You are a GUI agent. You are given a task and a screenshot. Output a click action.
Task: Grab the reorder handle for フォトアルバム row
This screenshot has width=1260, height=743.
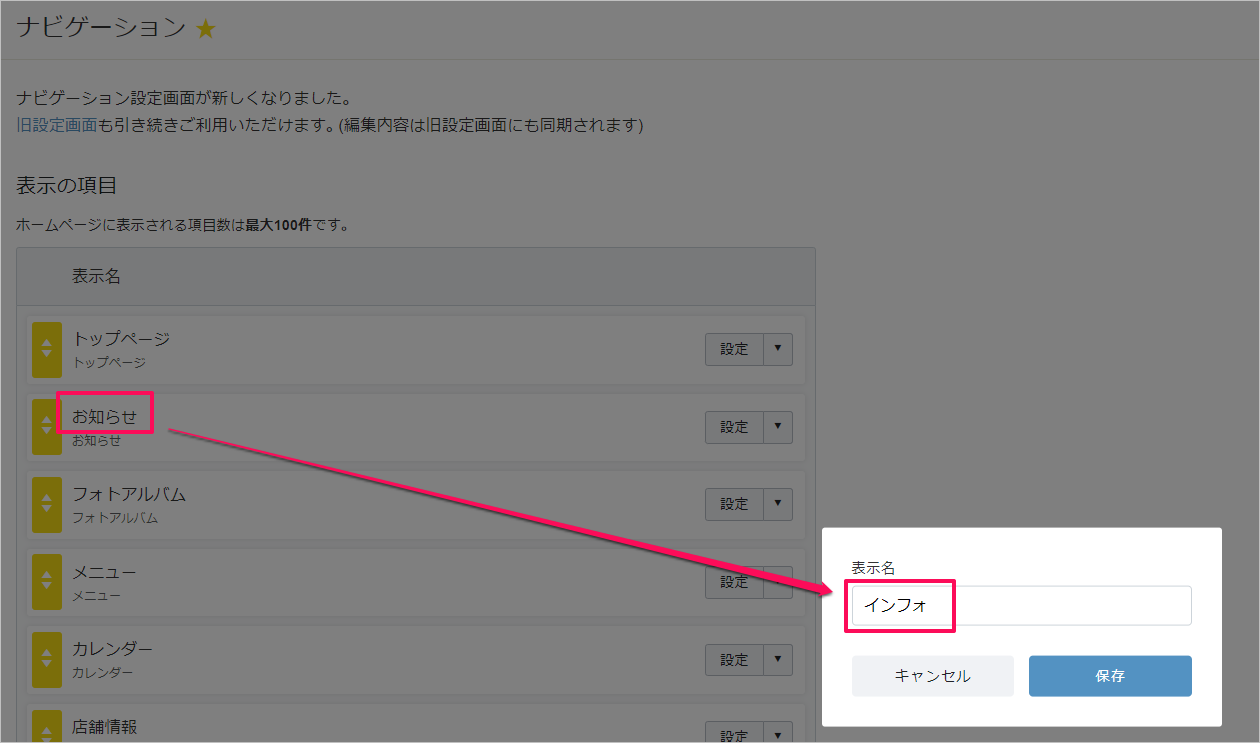(x=47, y=504)
